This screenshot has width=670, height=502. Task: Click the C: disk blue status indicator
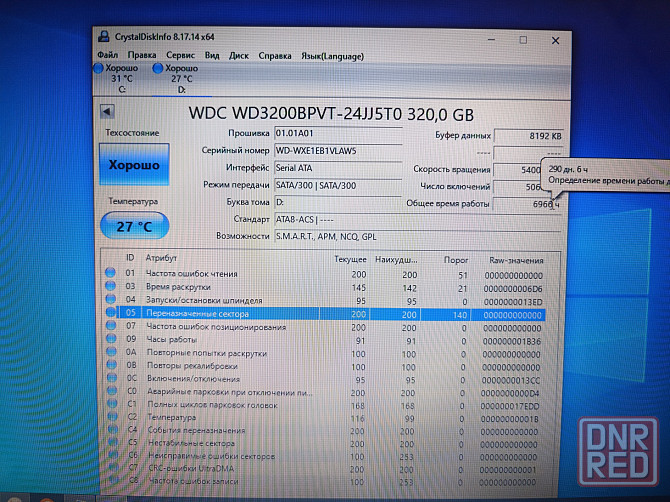[x=99, y=68]
